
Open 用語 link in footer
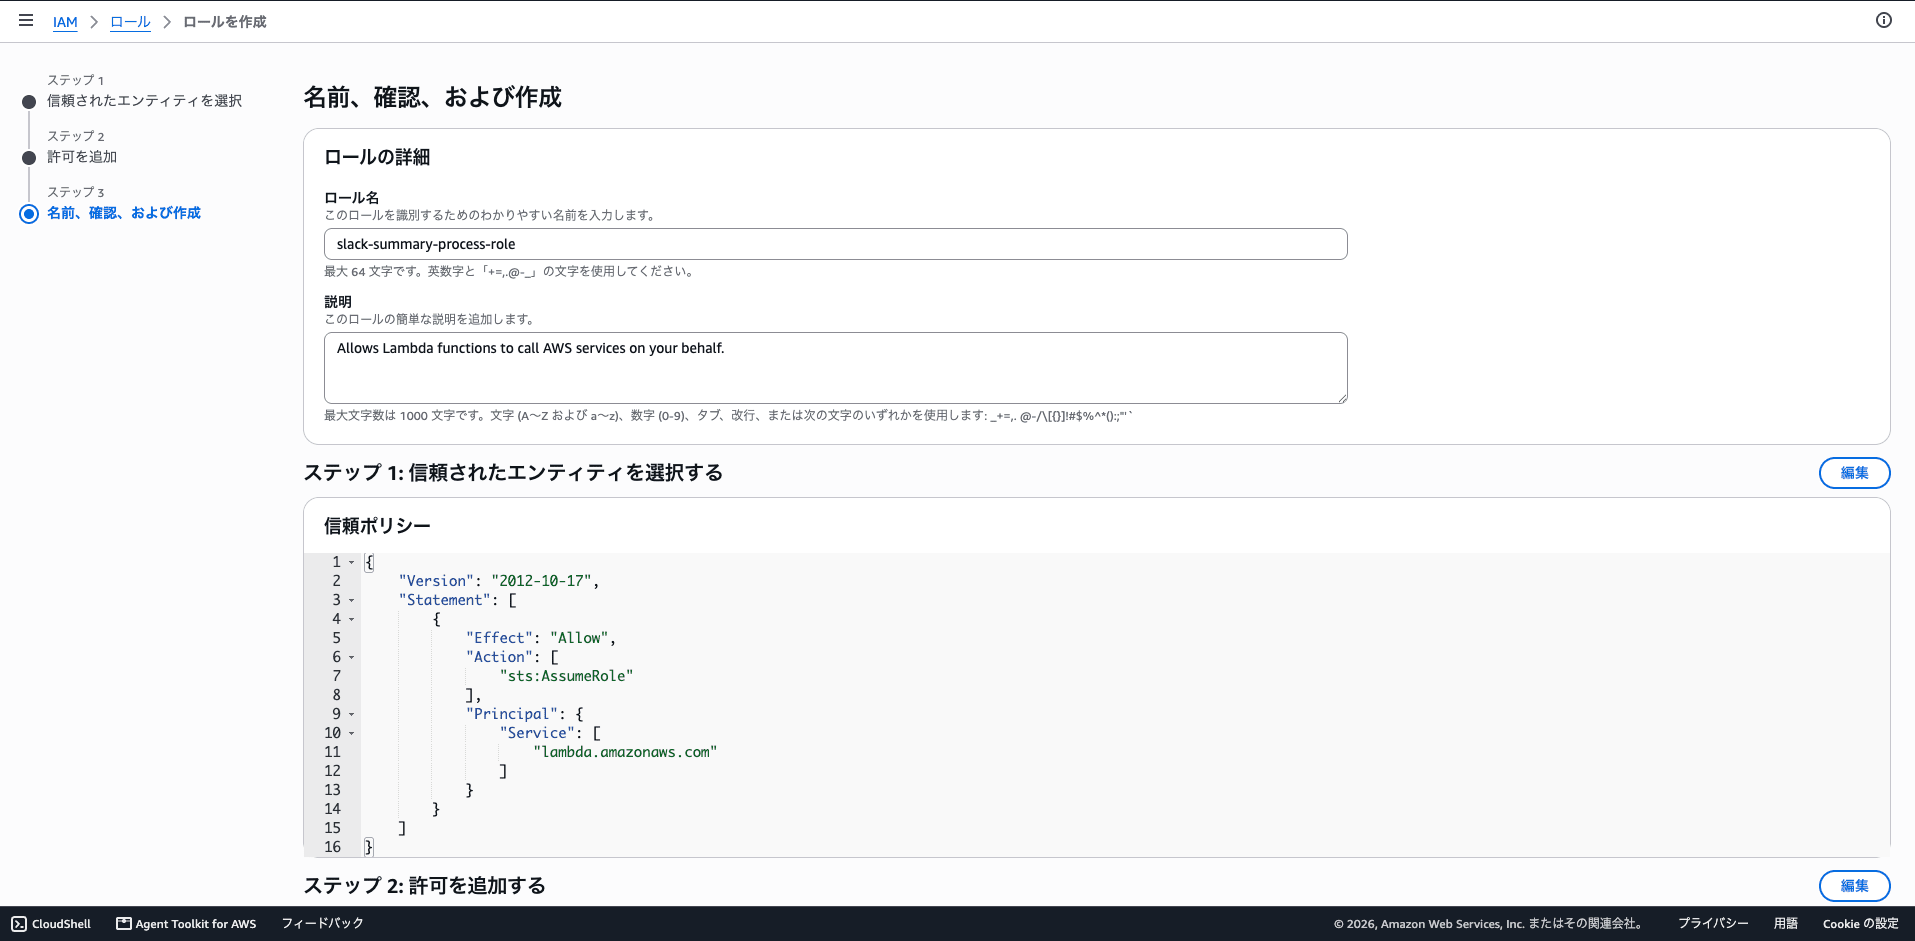(x=1786, y=924)
